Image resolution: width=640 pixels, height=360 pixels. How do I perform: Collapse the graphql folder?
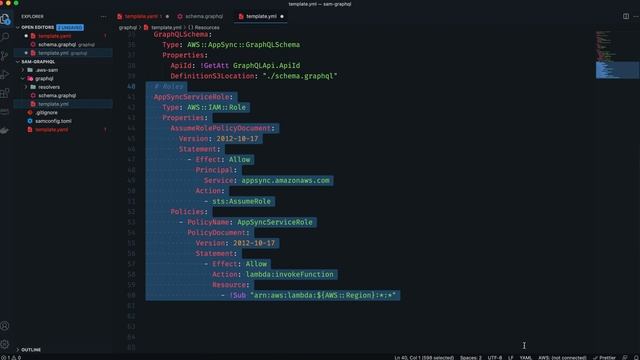click(x=44, y=79)
